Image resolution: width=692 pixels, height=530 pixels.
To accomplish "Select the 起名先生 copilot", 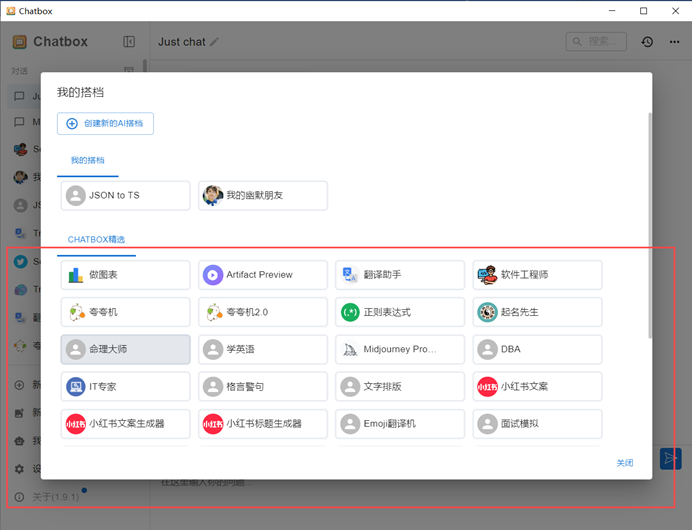I will [x=537, y=312].
